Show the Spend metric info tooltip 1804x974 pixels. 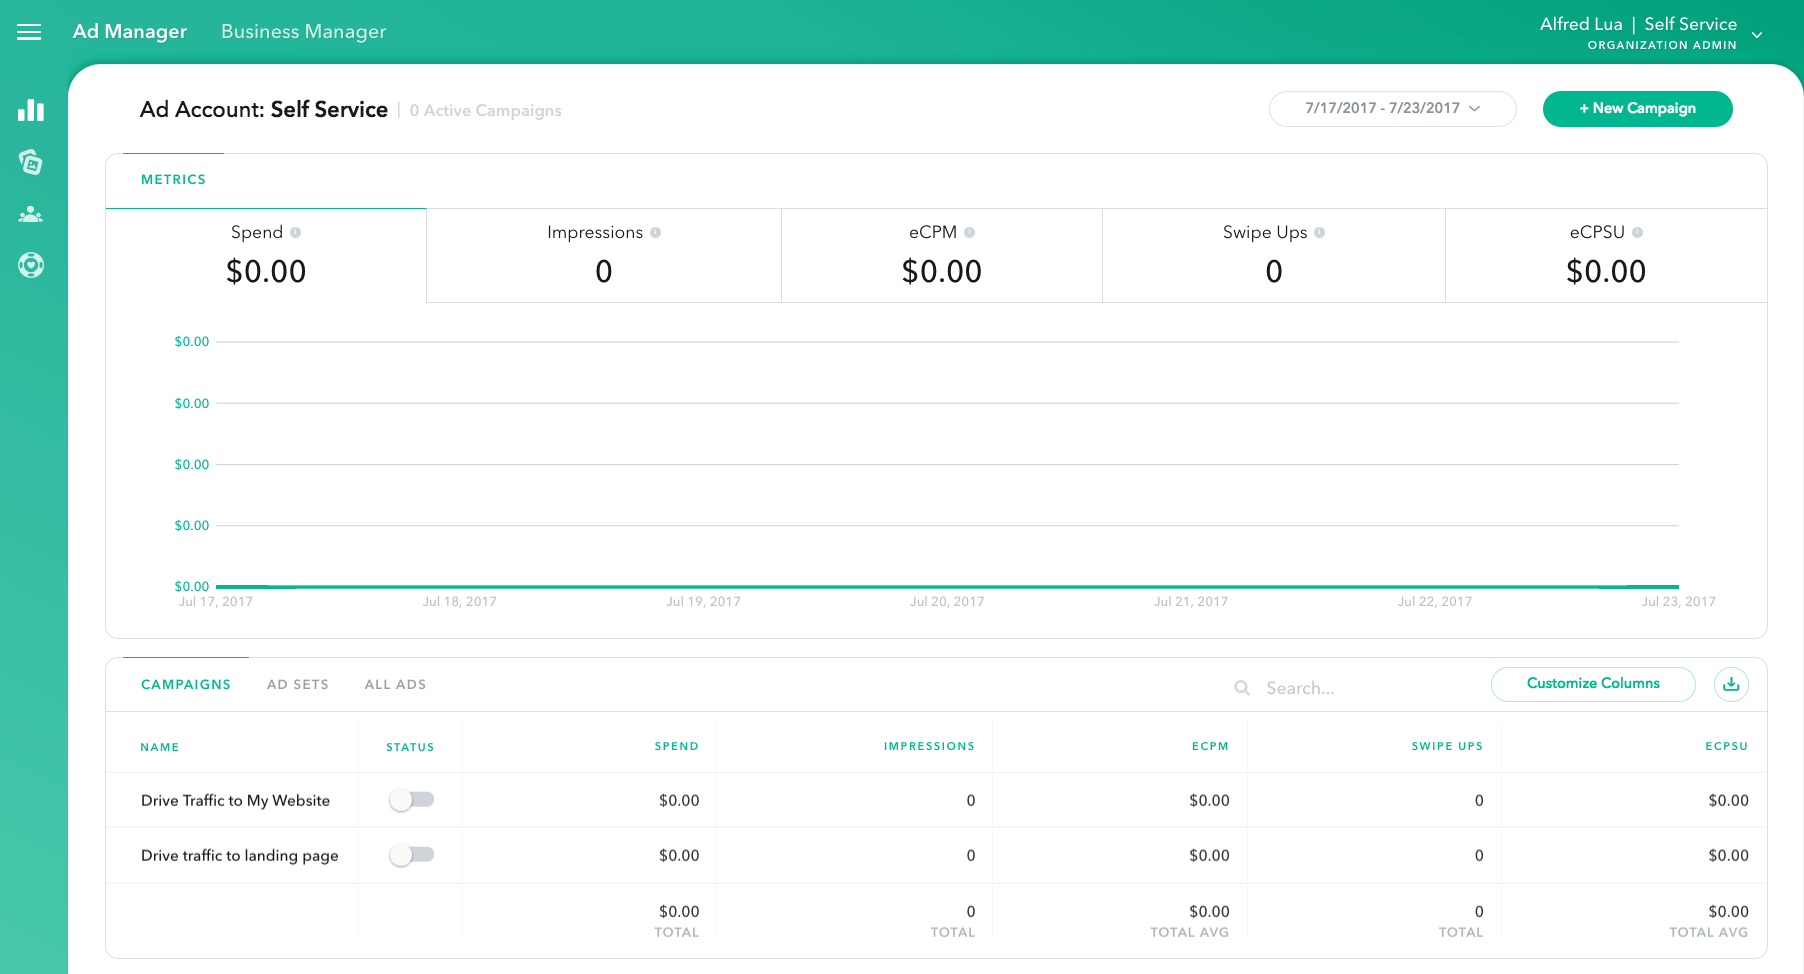coord(297,231)
